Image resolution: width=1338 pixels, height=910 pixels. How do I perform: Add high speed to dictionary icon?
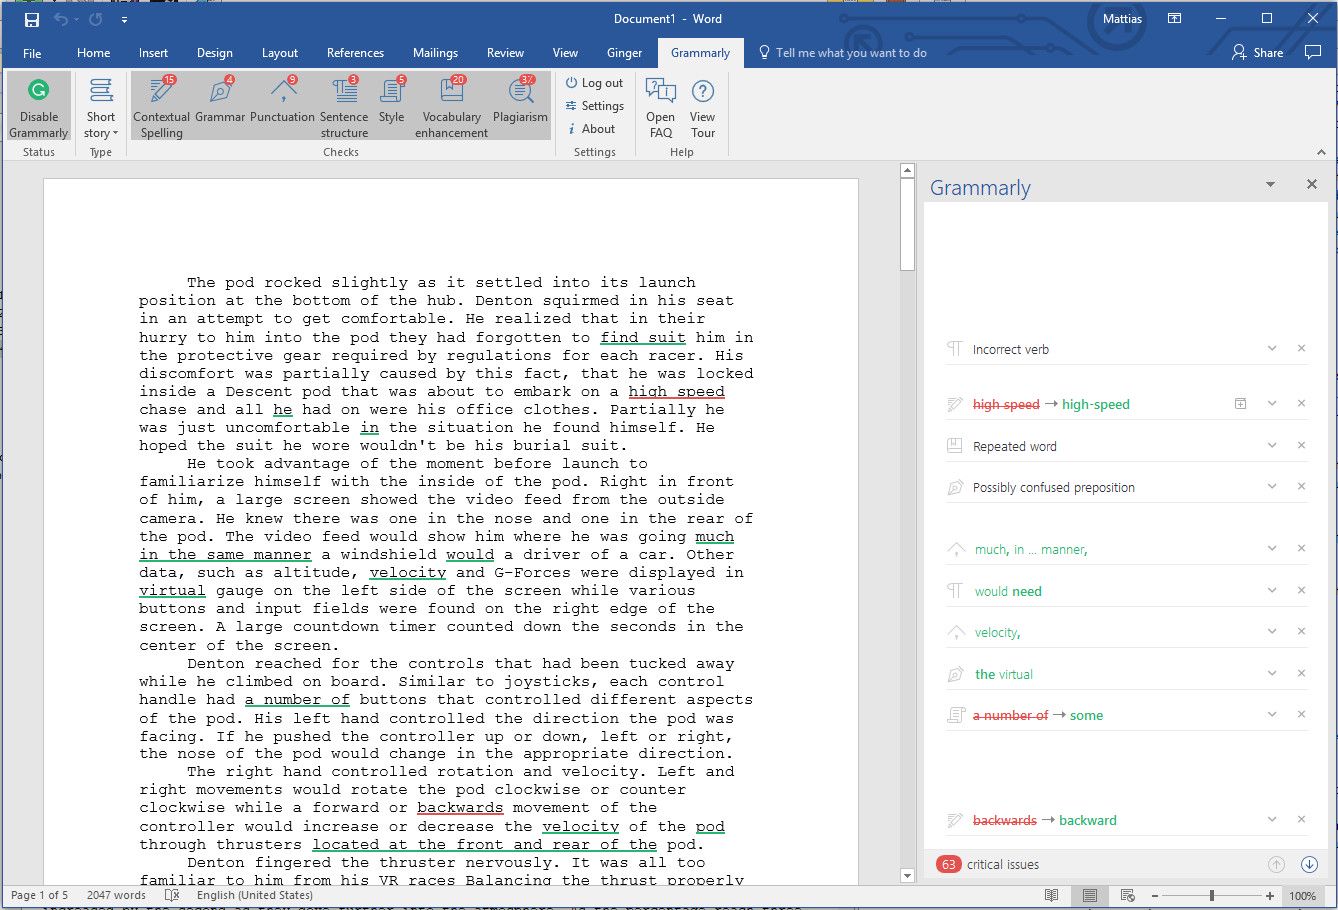(1240, 403)
